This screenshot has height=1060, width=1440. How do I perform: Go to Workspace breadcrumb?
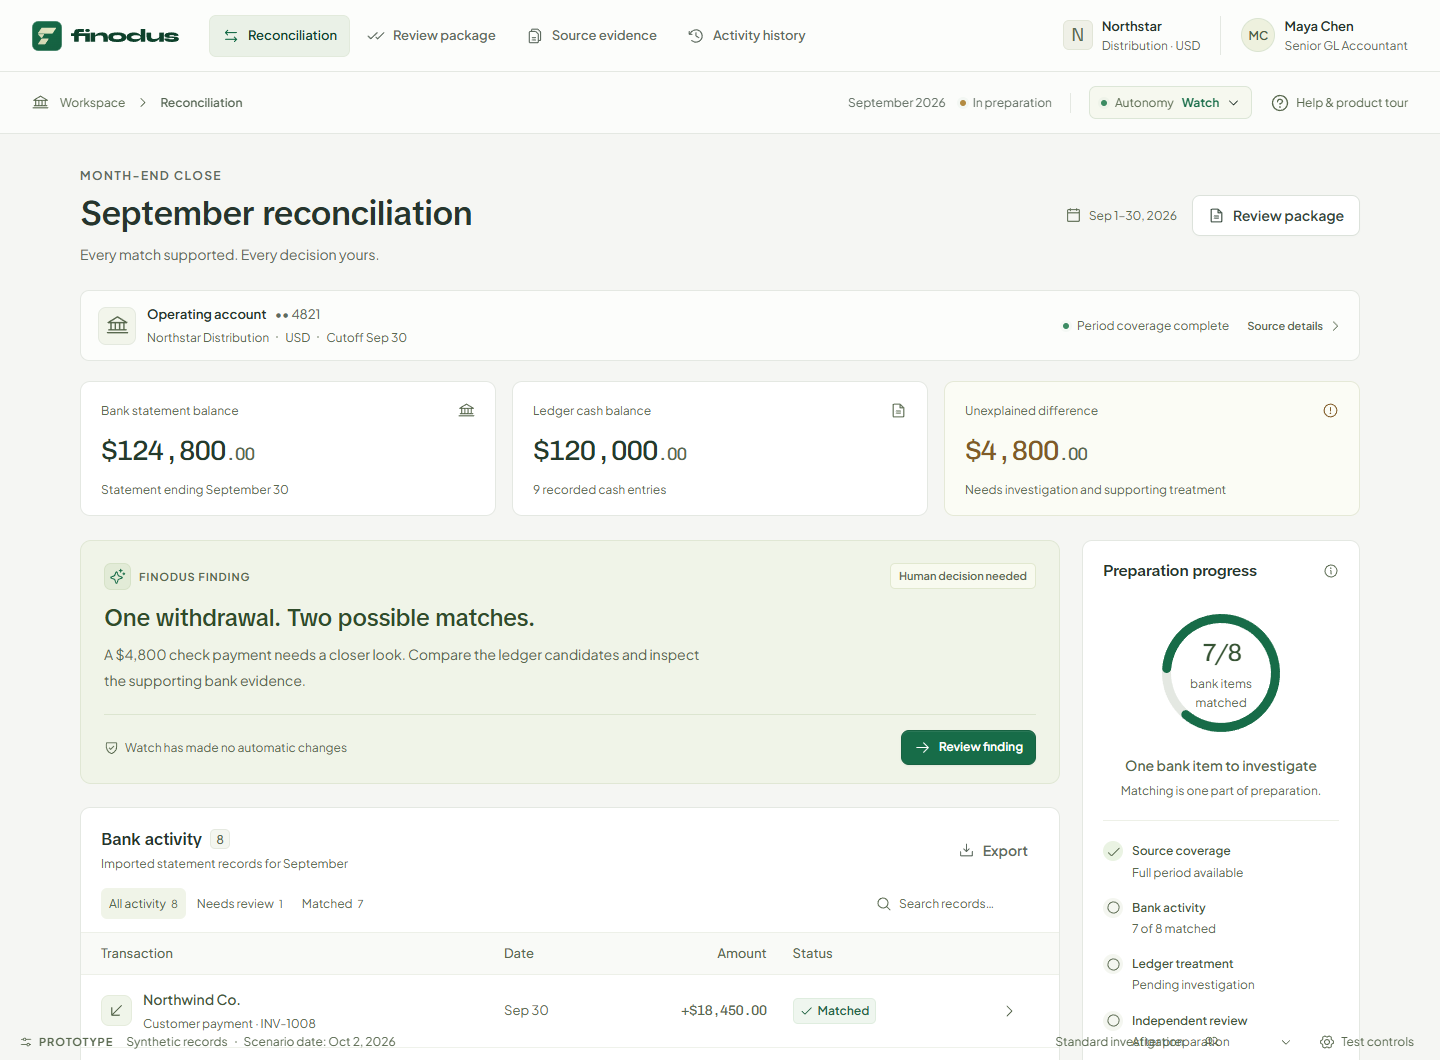point(92,103)
